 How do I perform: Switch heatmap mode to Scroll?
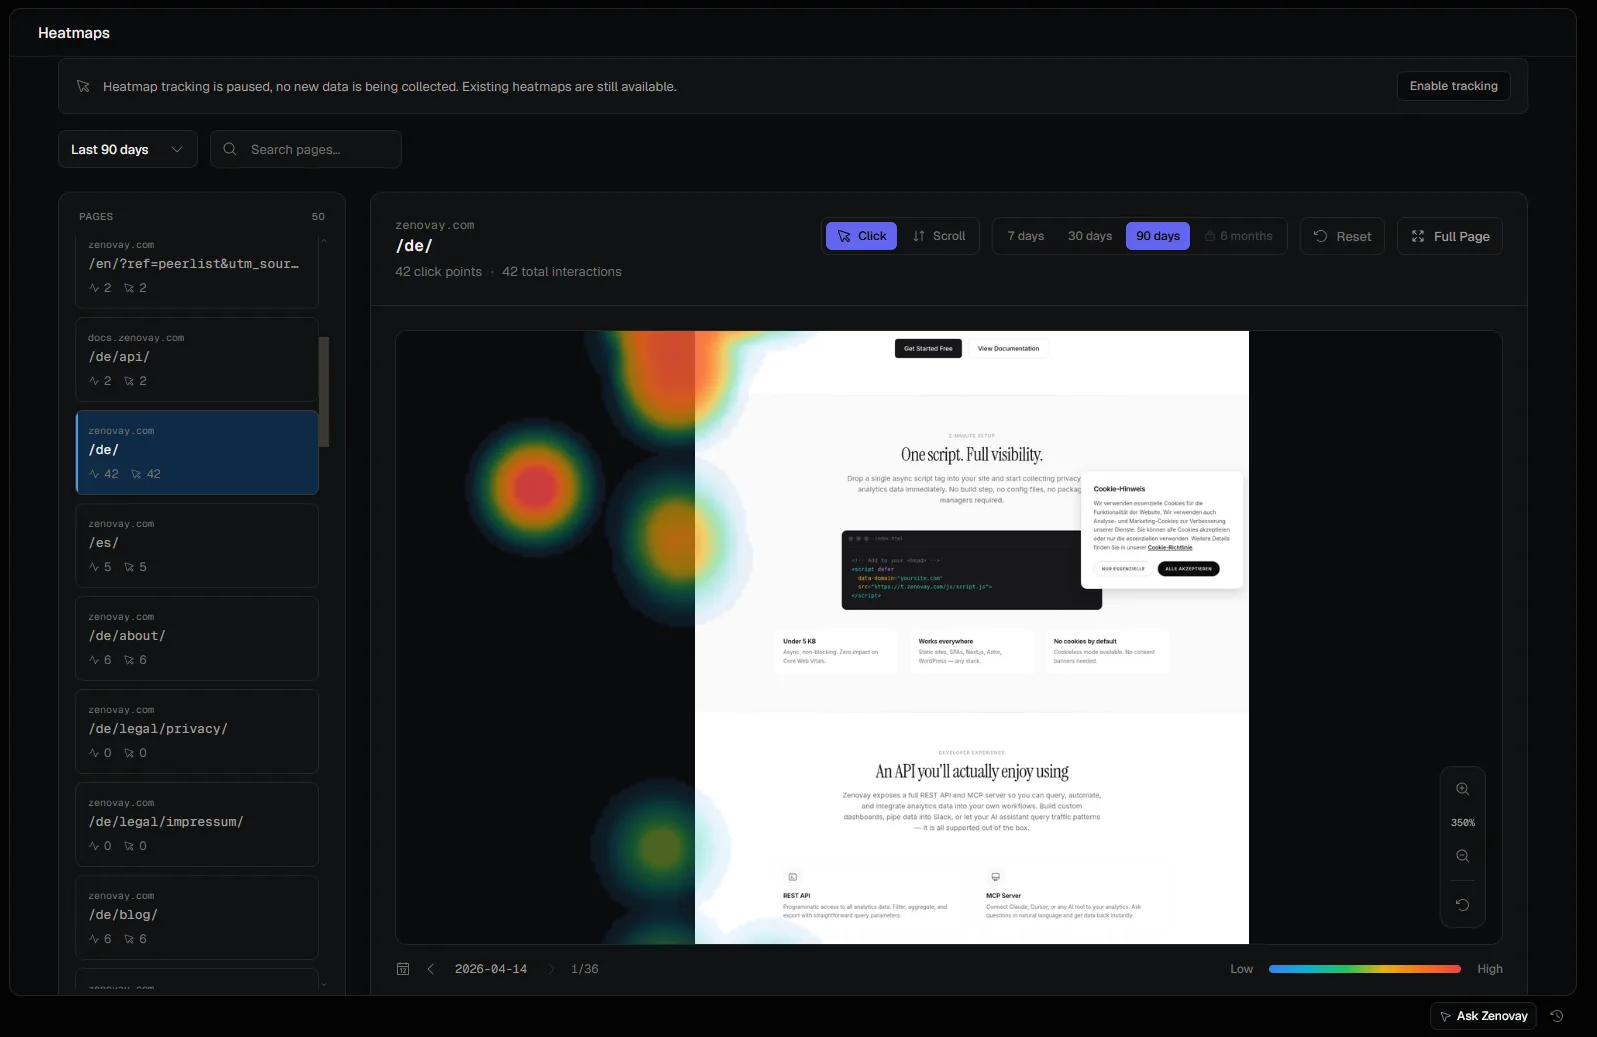939,236
